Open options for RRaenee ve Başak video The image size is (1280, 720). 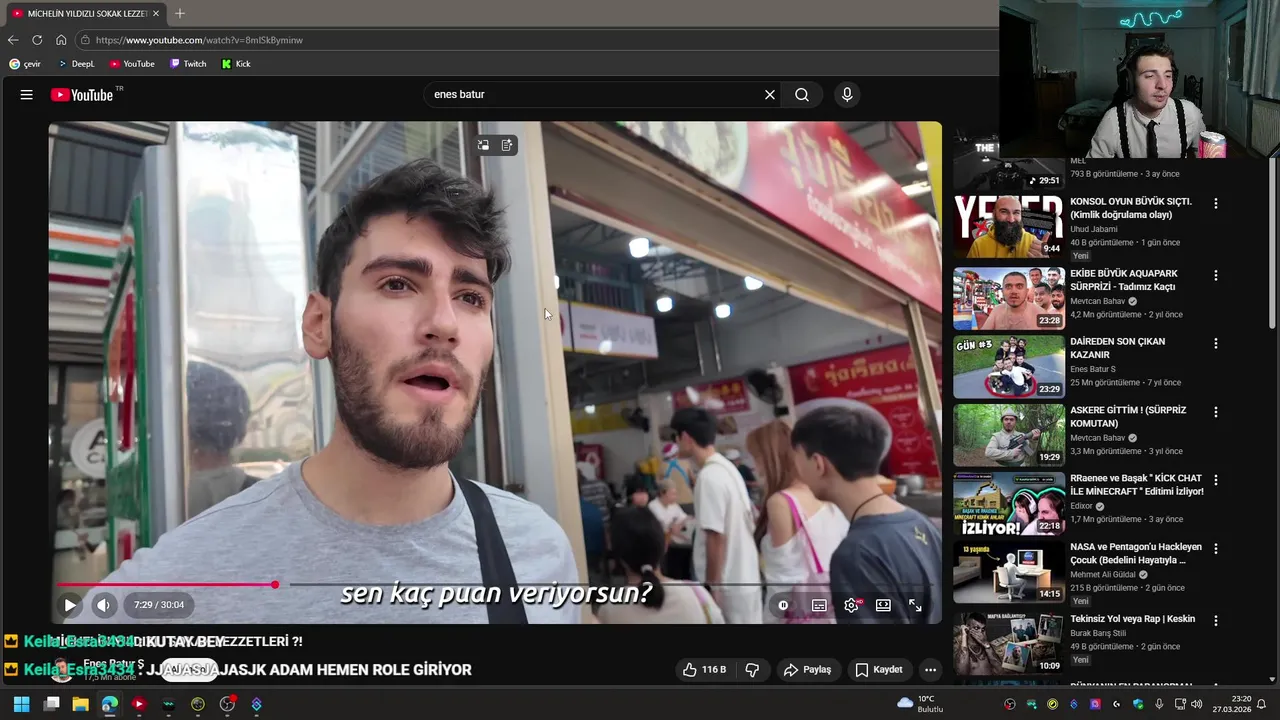click(1216, 480)
